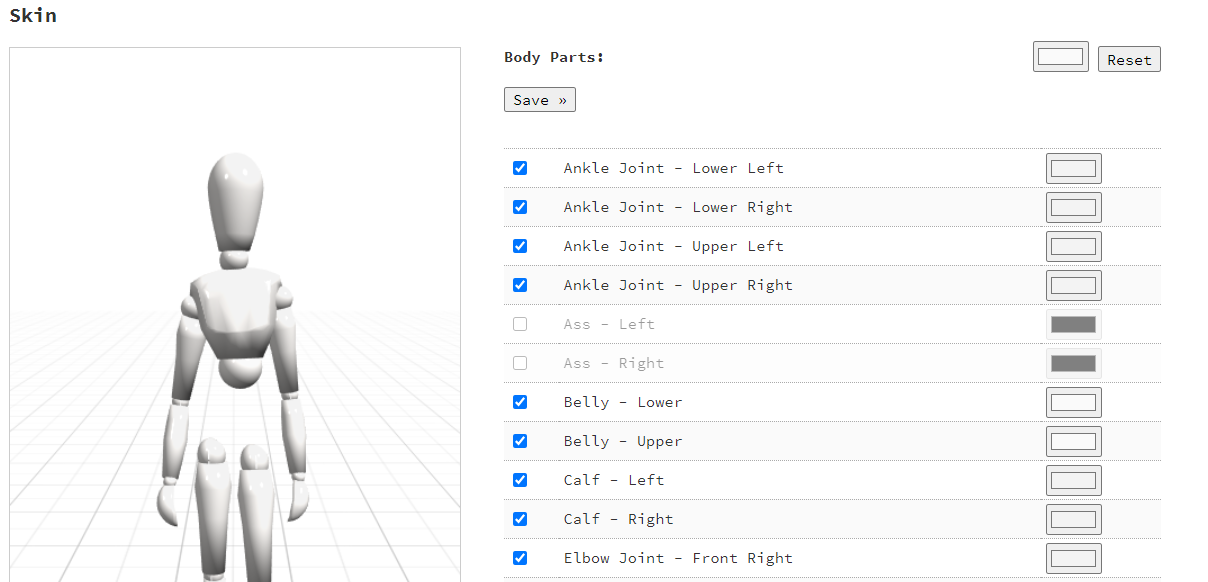This screenshot has height=582, width=1208.
Task: Enable the Ass - Right checkbox
Action: click(x=520, y=363)
